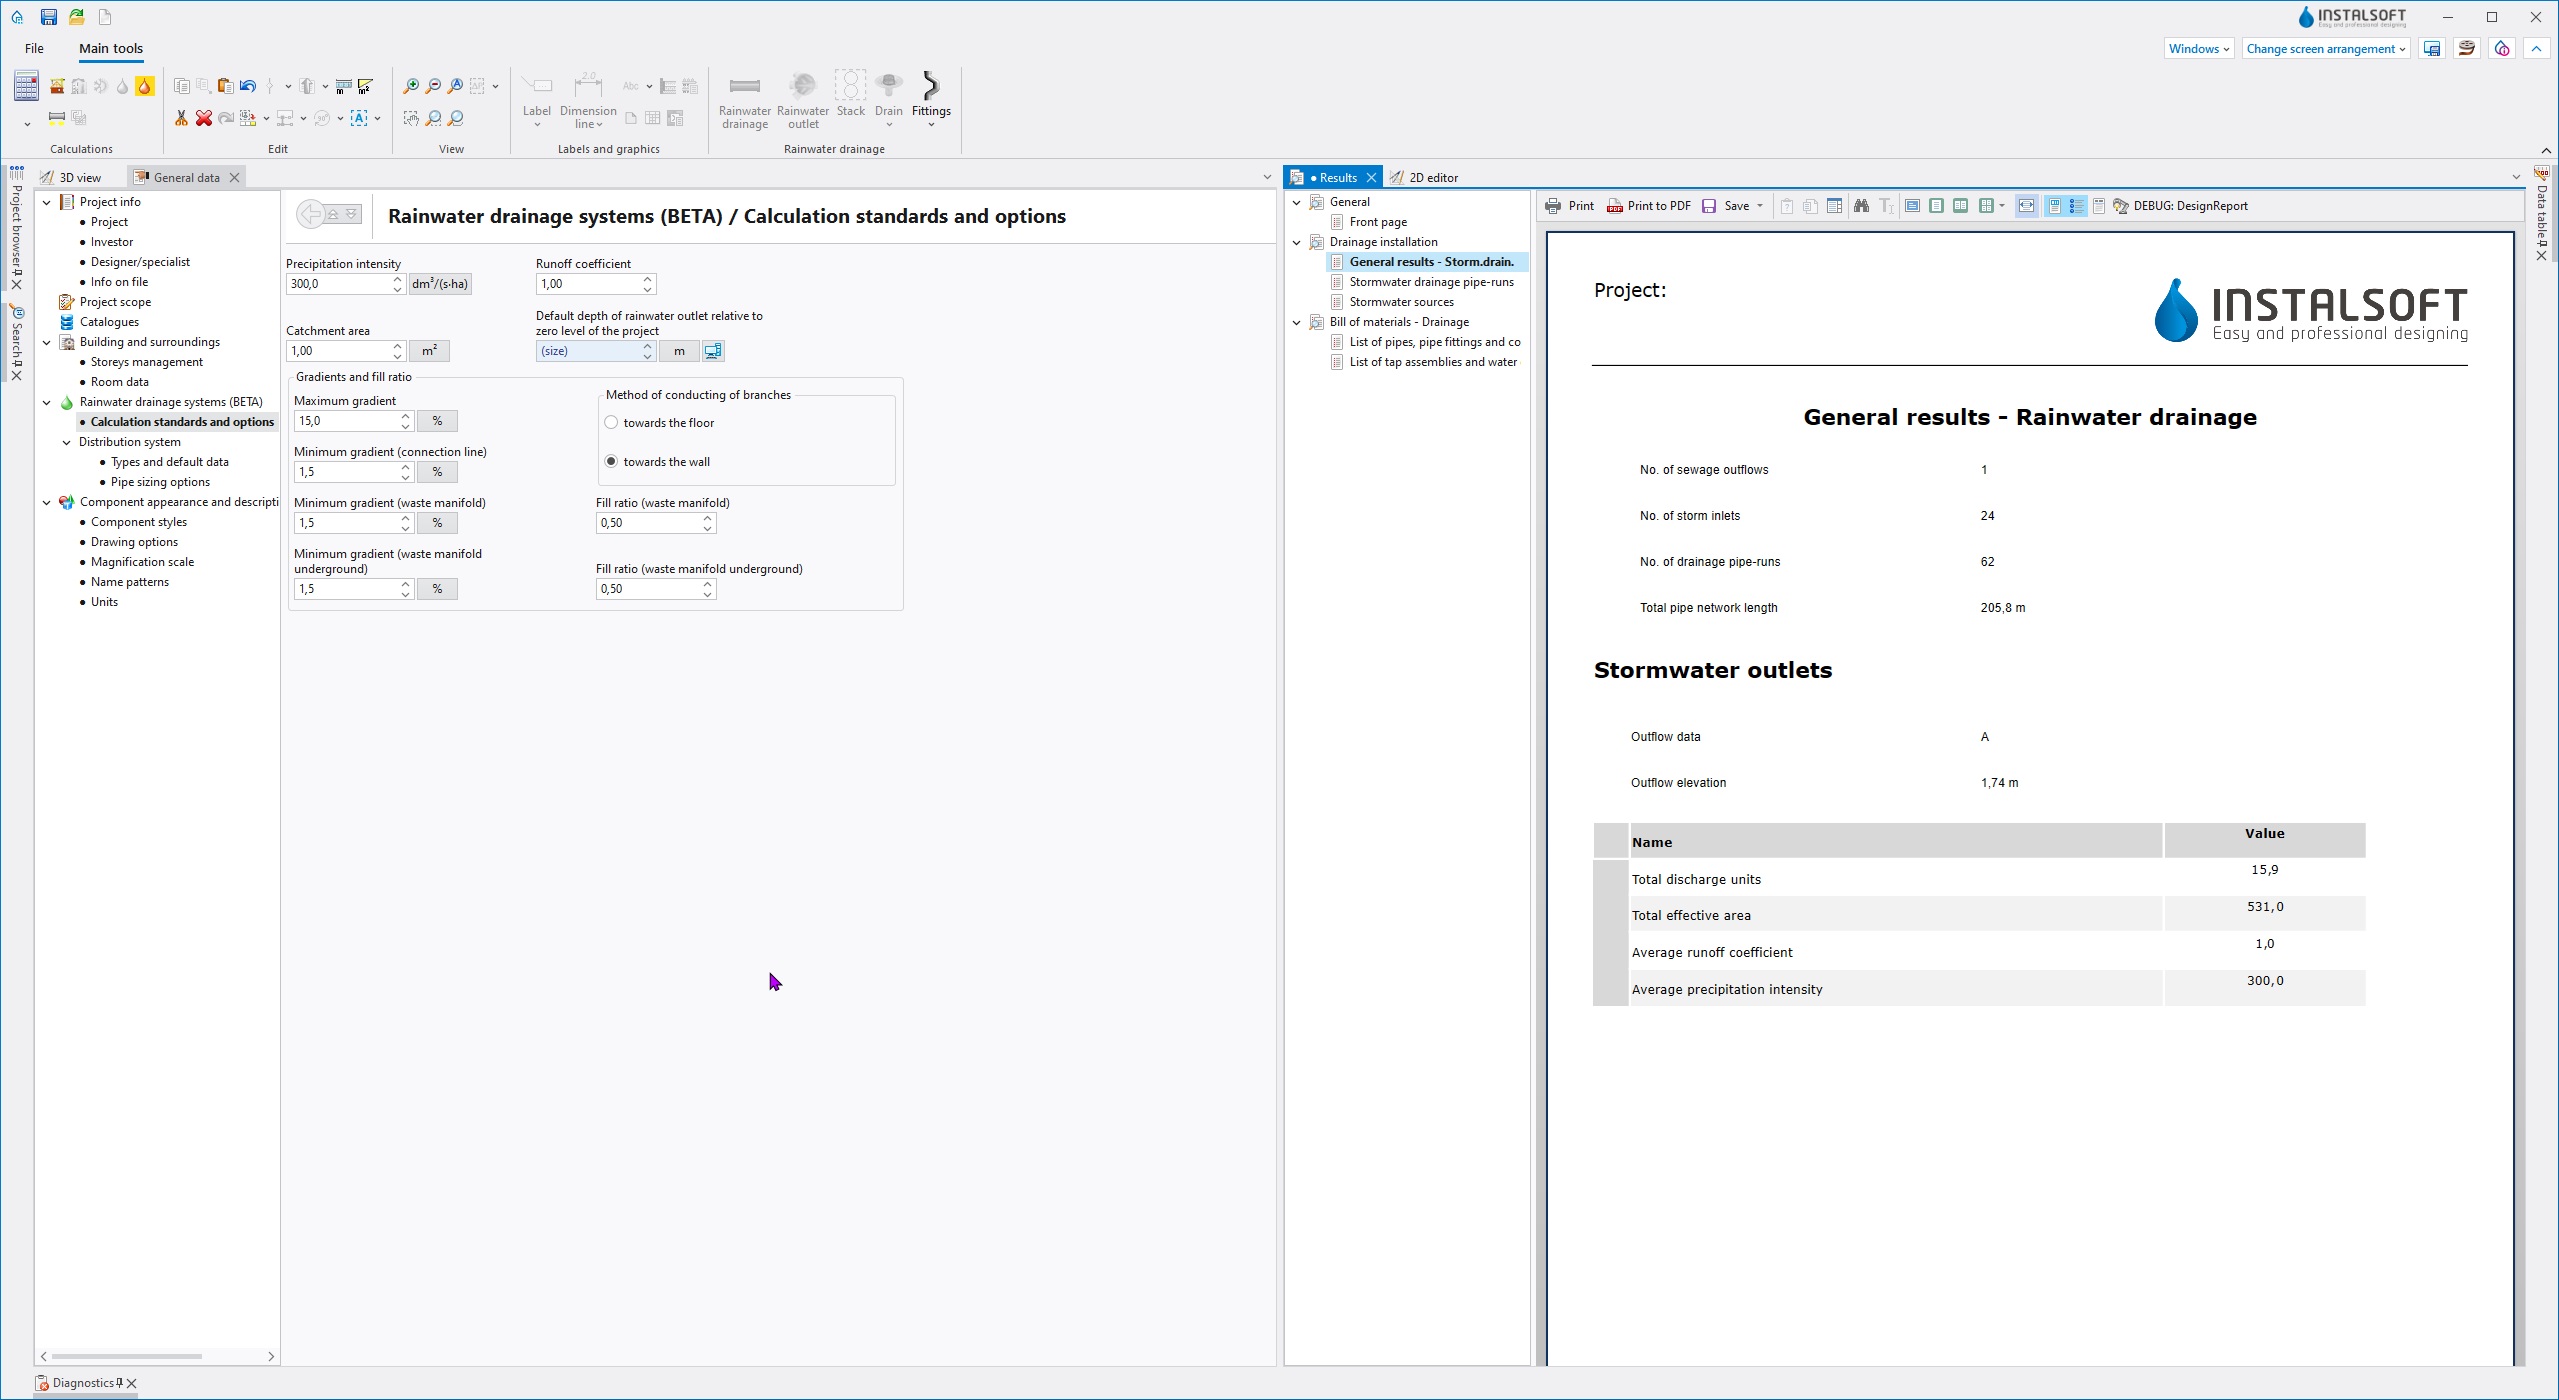Click the highlighted orange droplet icon
The width and height of the screenshot is (2559, 1400).
pos(145,86)
